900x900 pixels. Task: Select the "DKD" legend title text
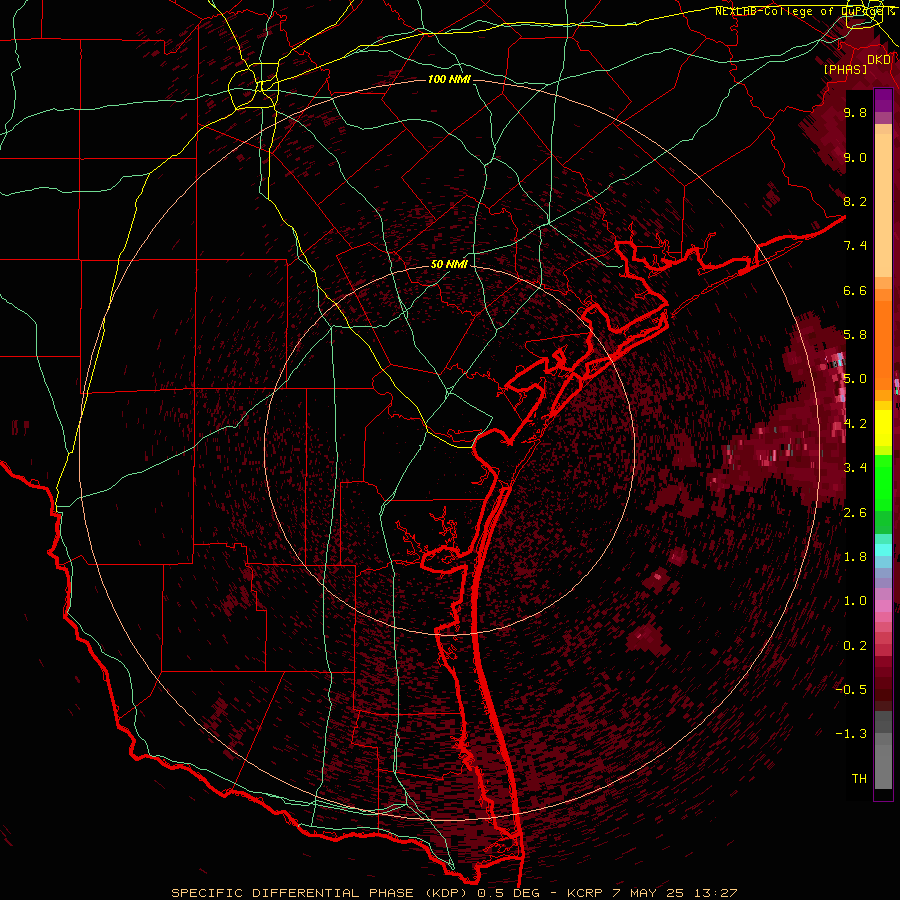tap(879, 59)
